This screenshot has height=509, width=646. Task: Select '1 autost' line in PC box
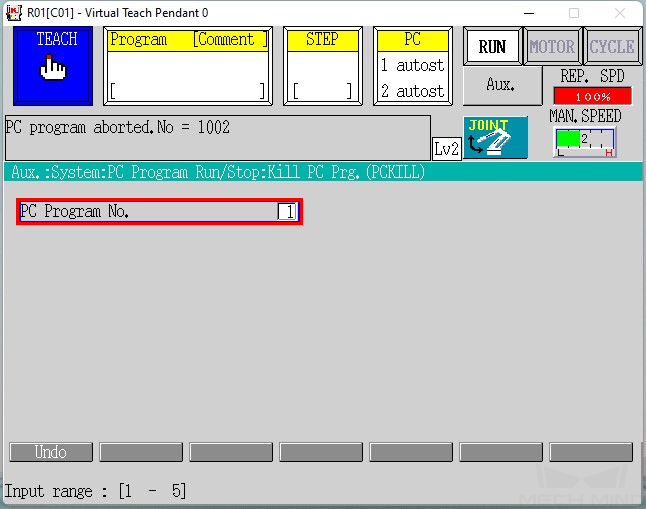[x=413, y=65]
